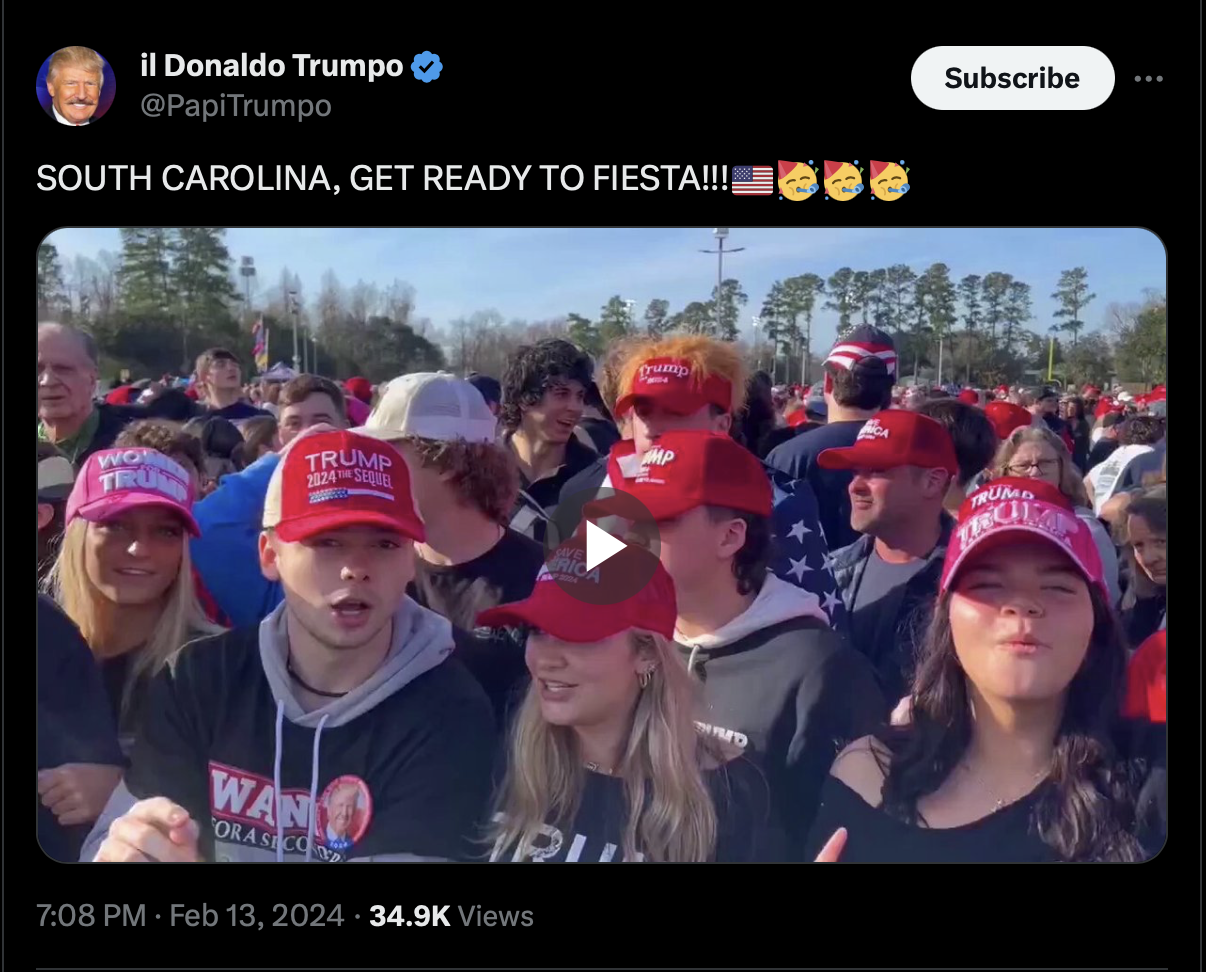Click the last party-face emoji in tweet
Viewport: 1206px width, 972px height.
coord(889,180)
